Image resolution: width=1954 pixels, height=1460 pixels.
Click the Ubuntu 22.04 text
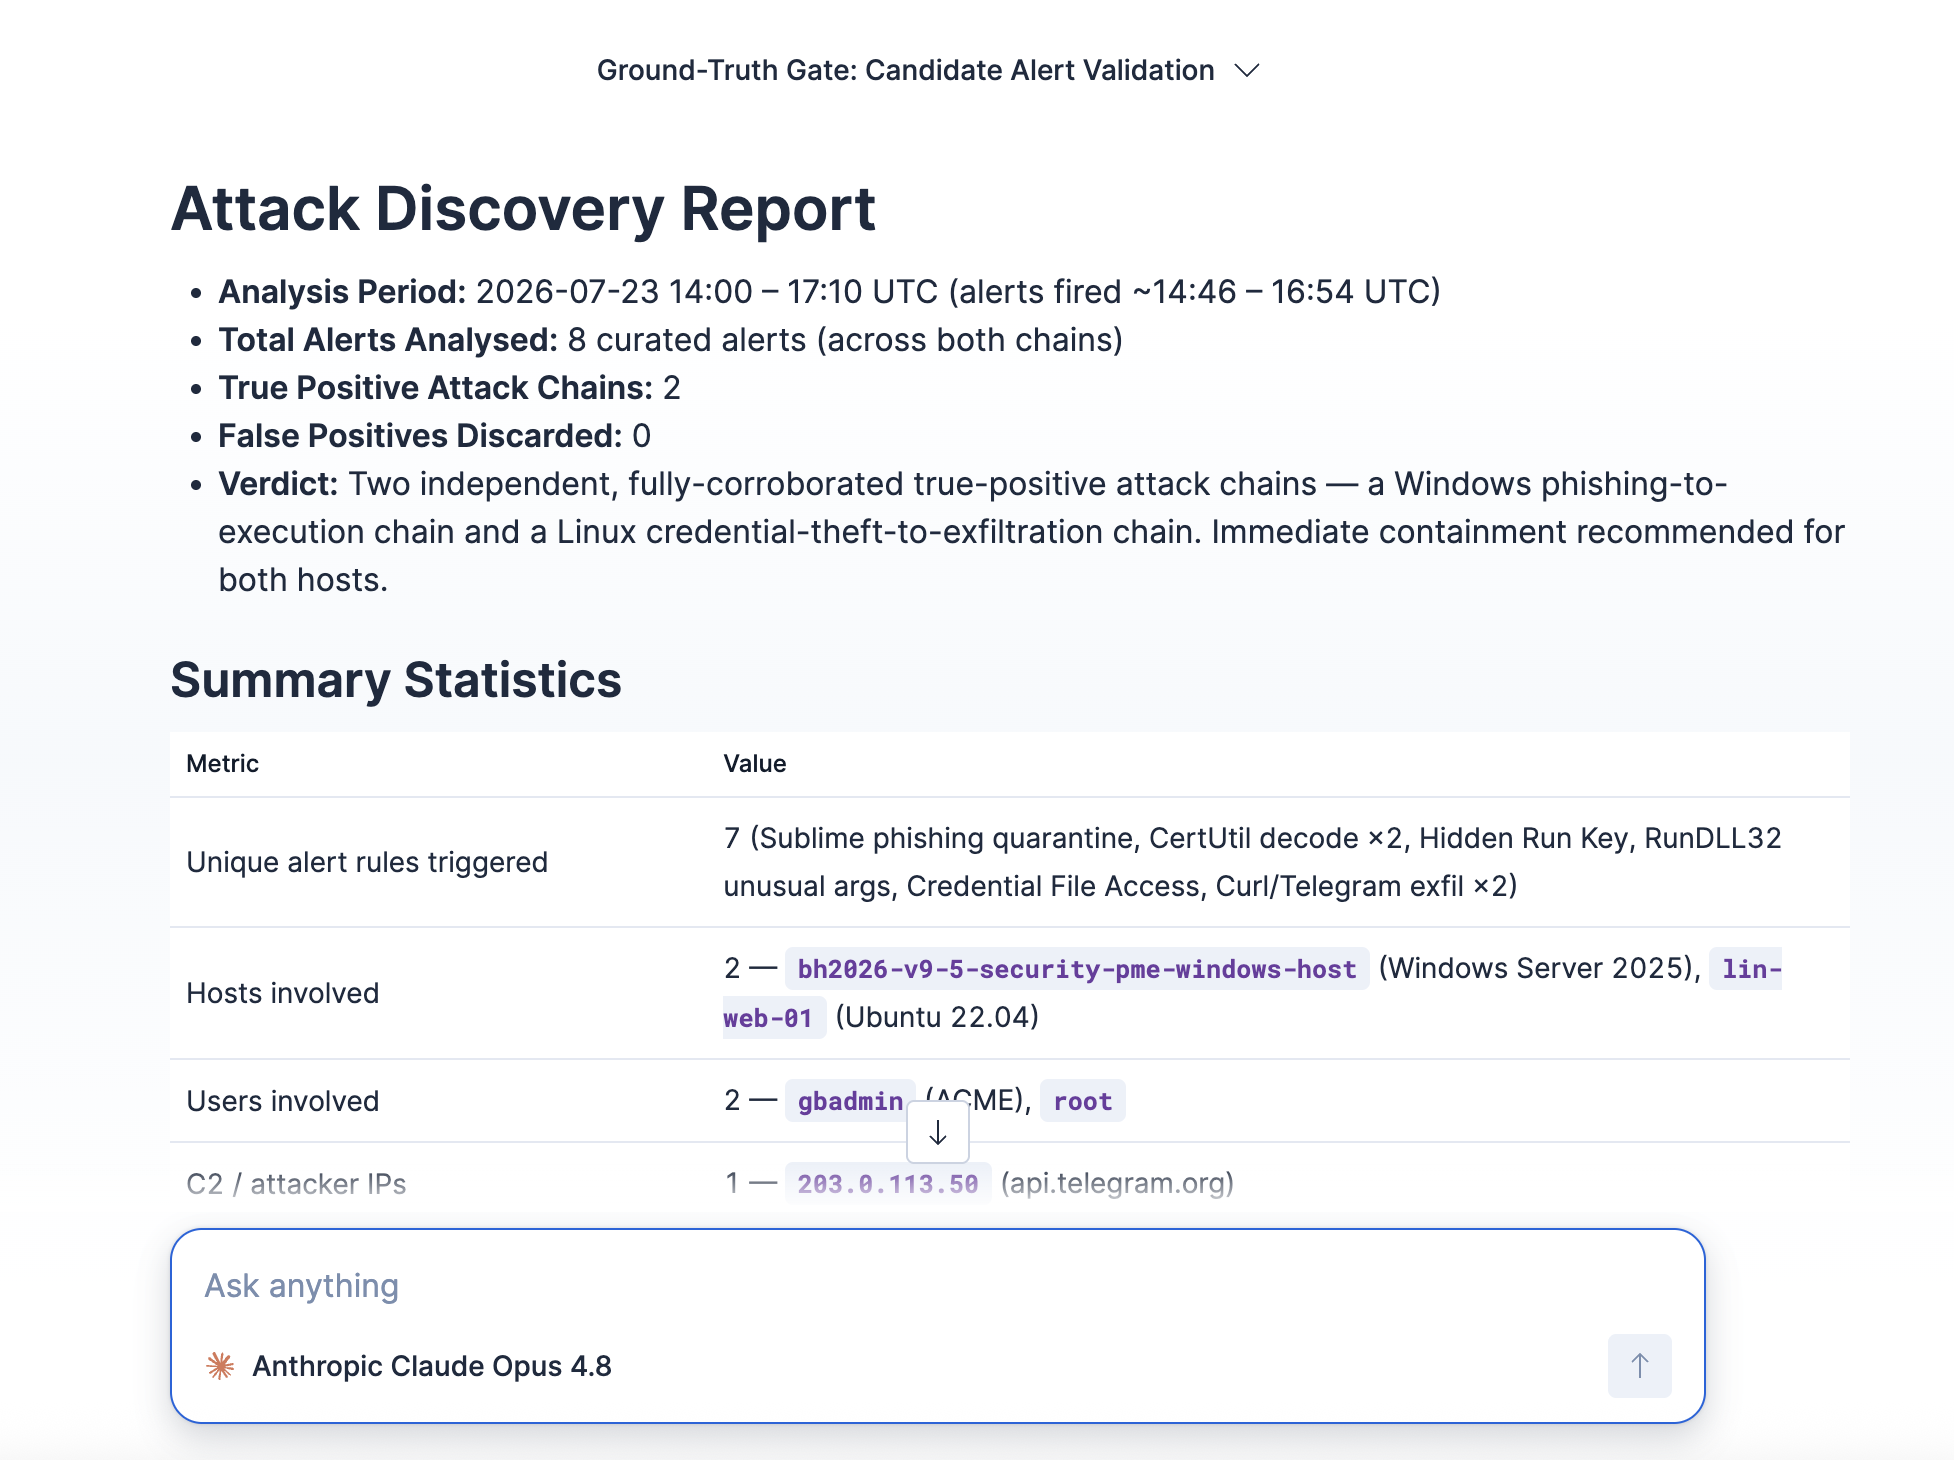pos(937,1018)
